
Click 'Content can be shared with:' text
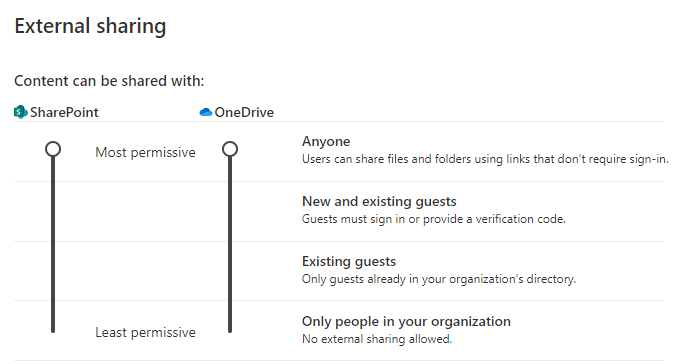point(109,81)
